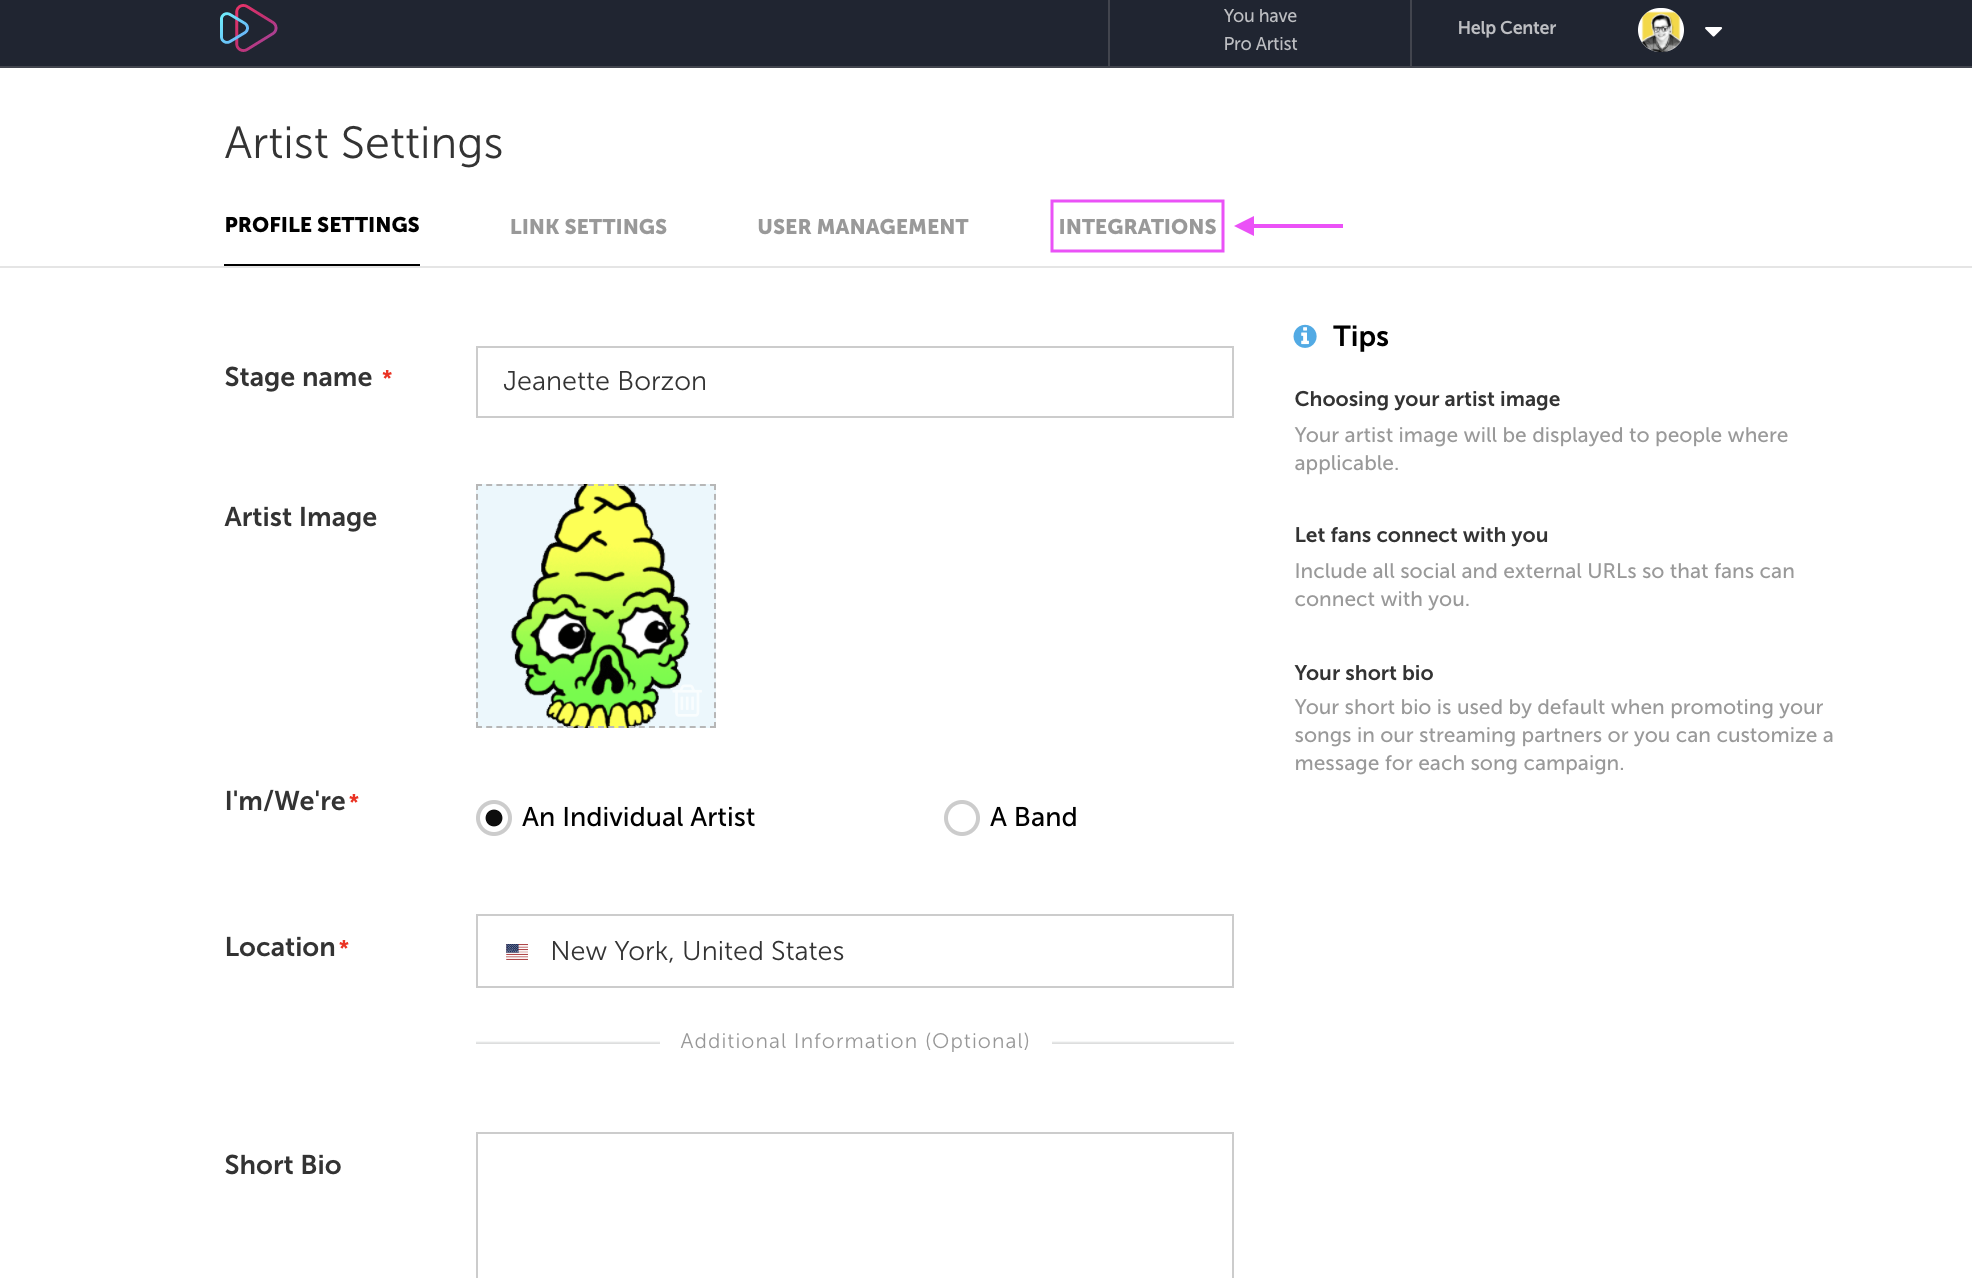Click the Location input field
This screenshot has width=1972, height=1278.
pyautogui.click(x=855, y=951)
